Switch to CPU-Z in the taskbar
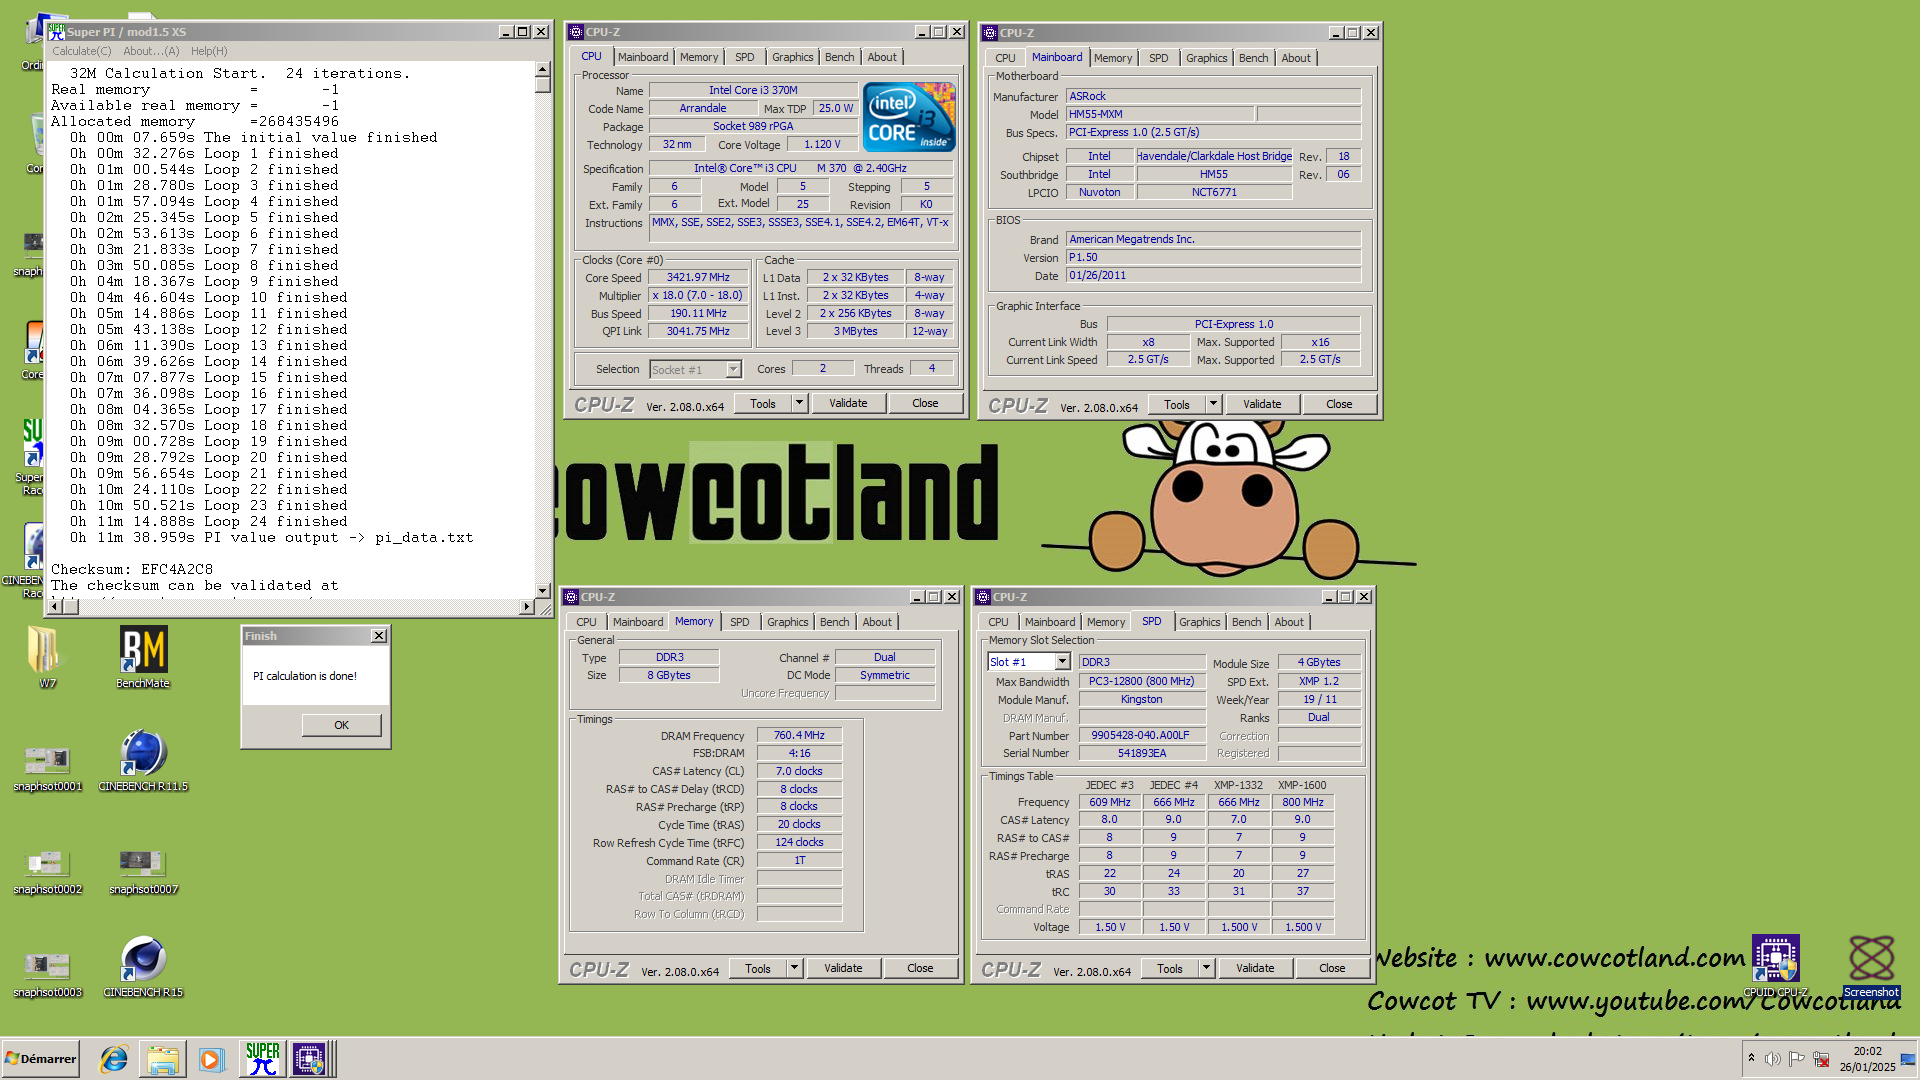 [309, 1059]
